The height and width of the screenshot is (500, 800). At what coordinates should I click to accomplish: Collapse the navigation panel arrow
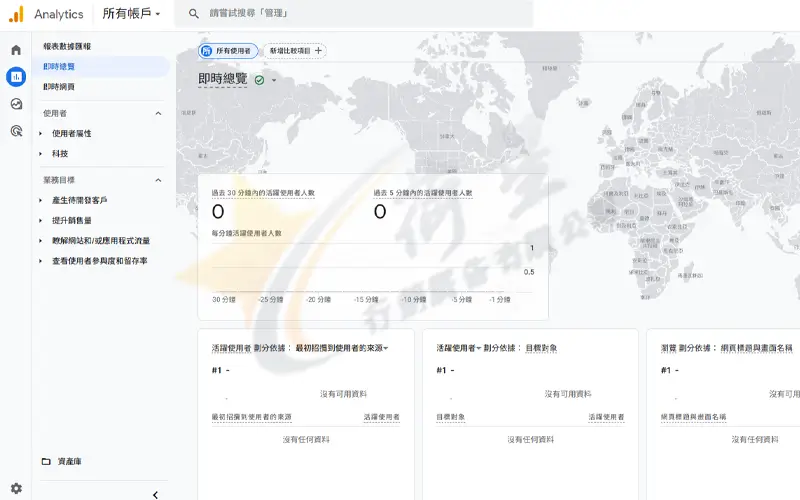(155, 495)
